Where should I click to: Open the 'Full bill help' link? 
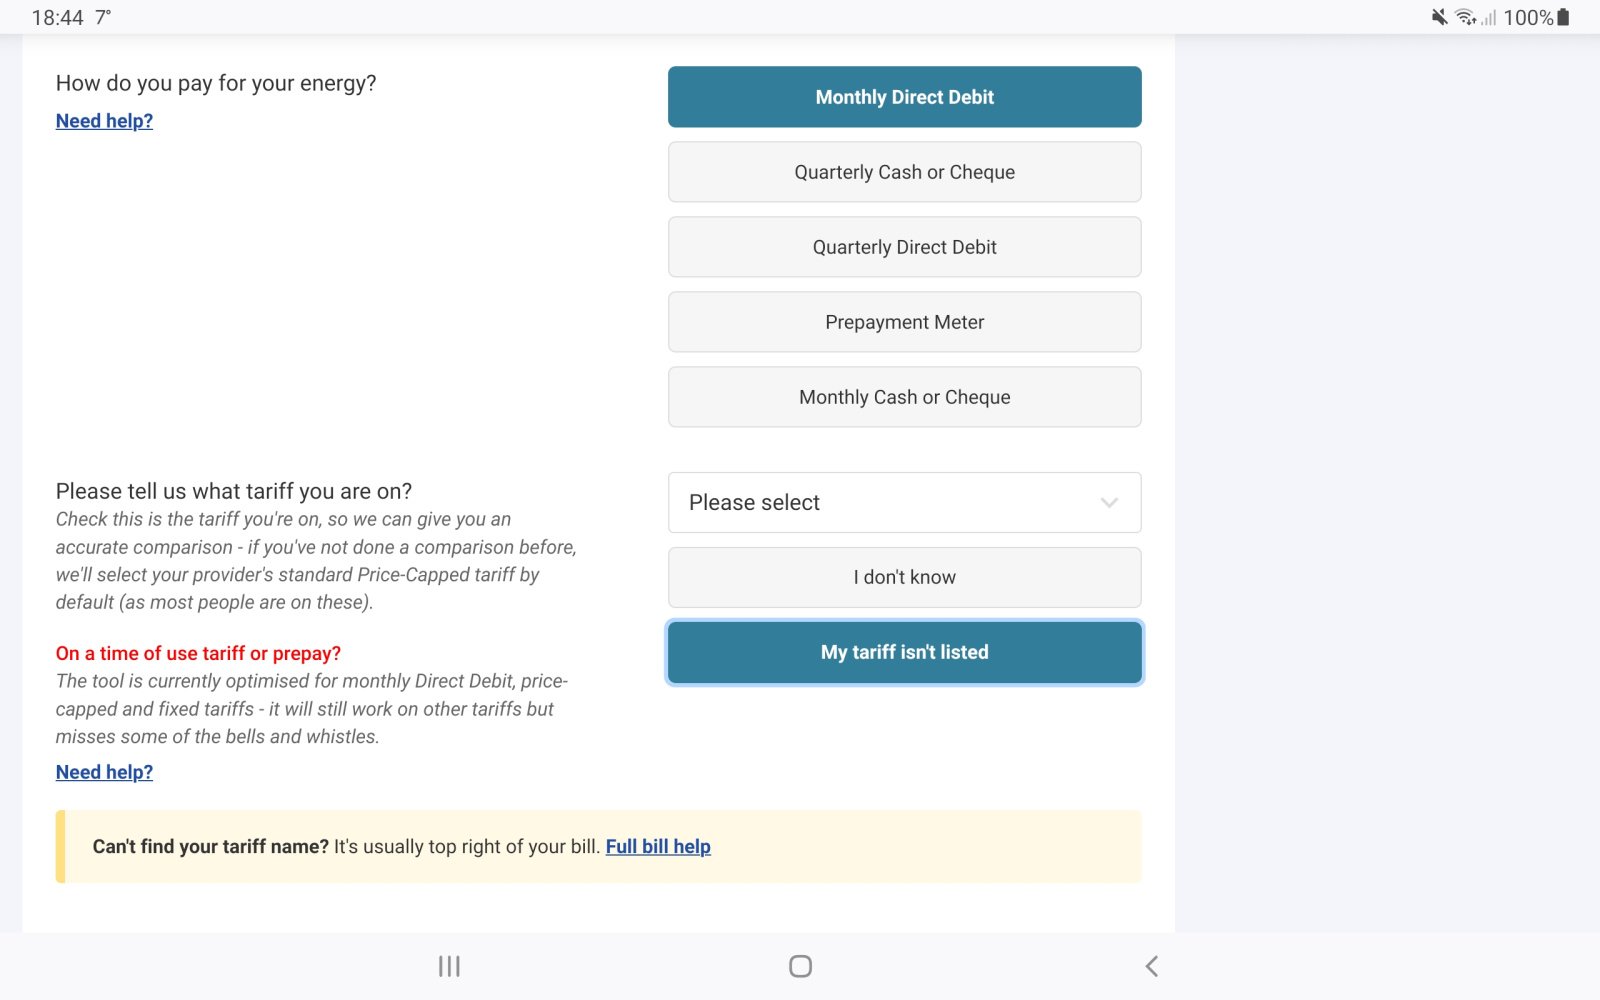658,847
